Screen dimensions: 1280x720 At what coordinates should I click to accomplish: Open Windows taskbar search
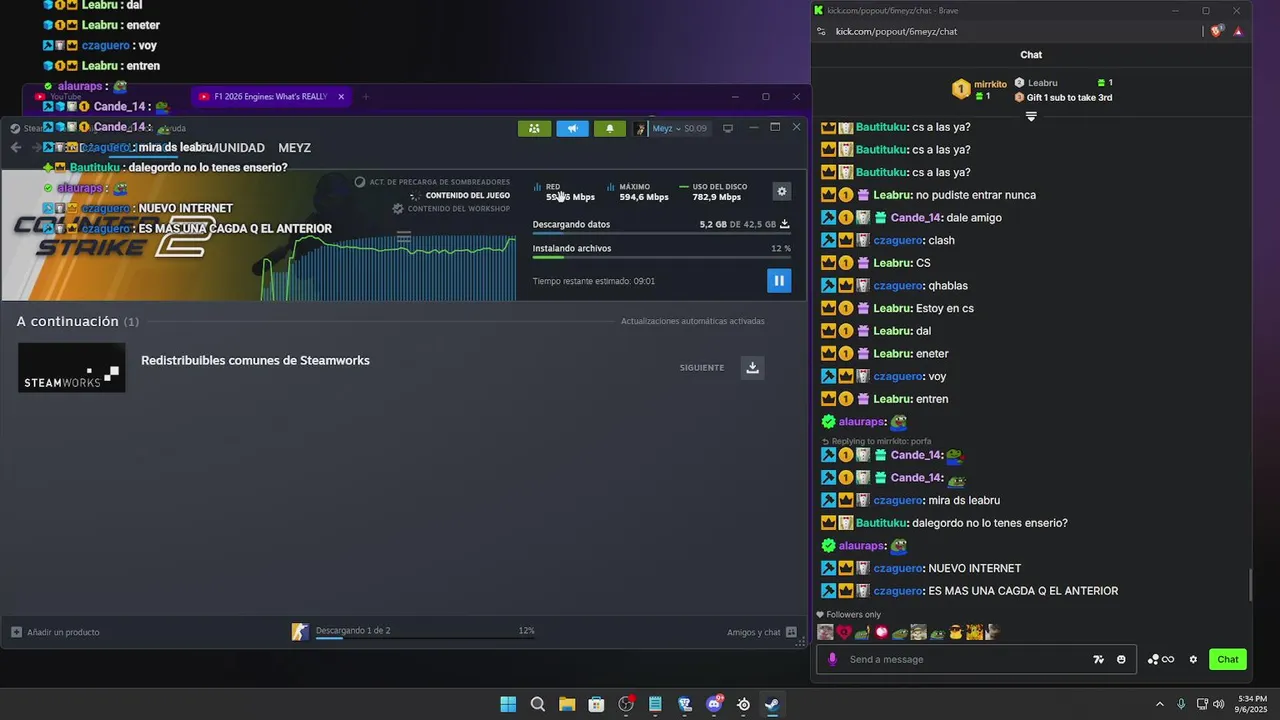pos(538,704)
